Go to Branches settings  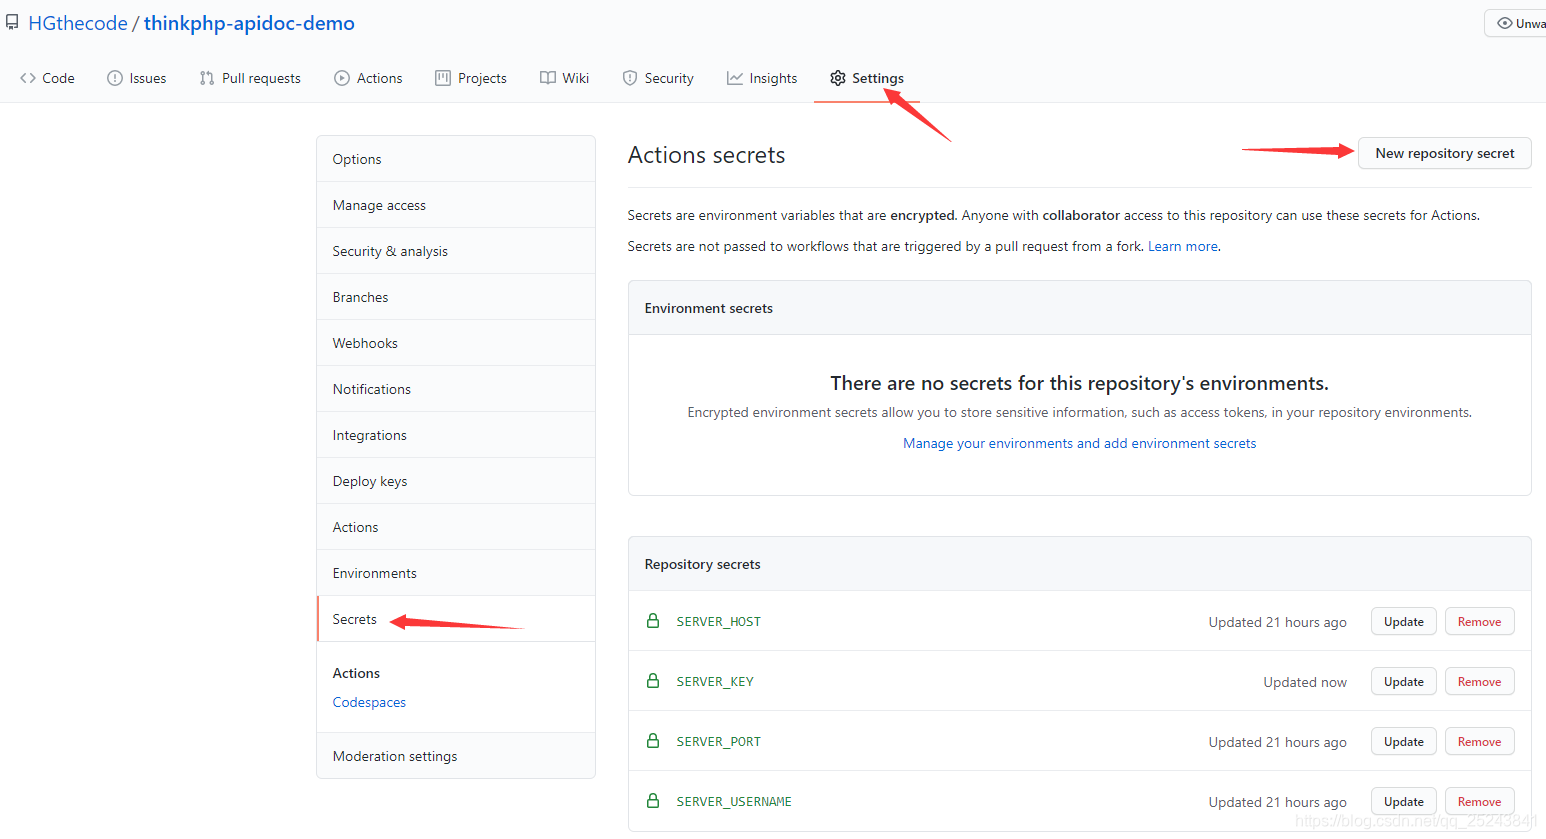pyautogui.click(x=456, y=297)
